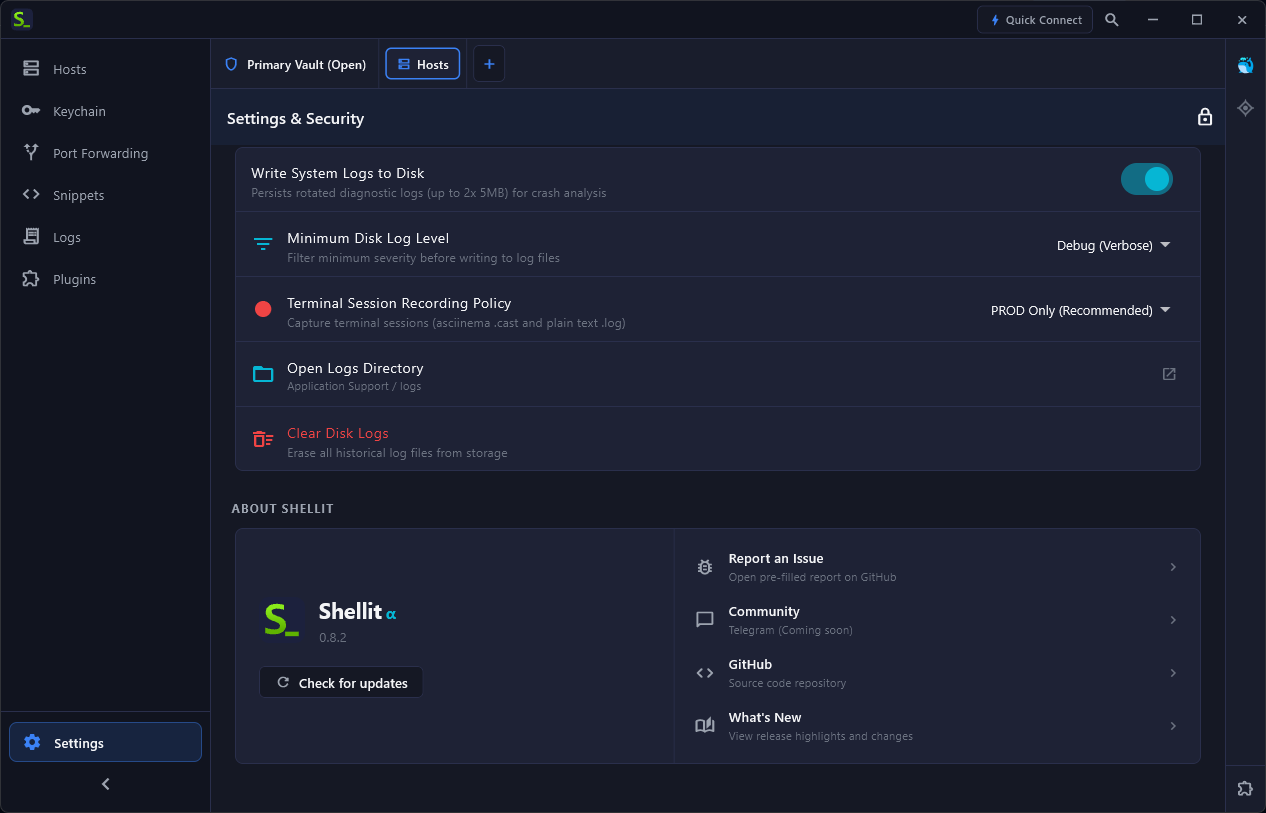Expand Report an Issue chevron arrow
Viewport: 1266px width, 813px height.
[1173, 567]
